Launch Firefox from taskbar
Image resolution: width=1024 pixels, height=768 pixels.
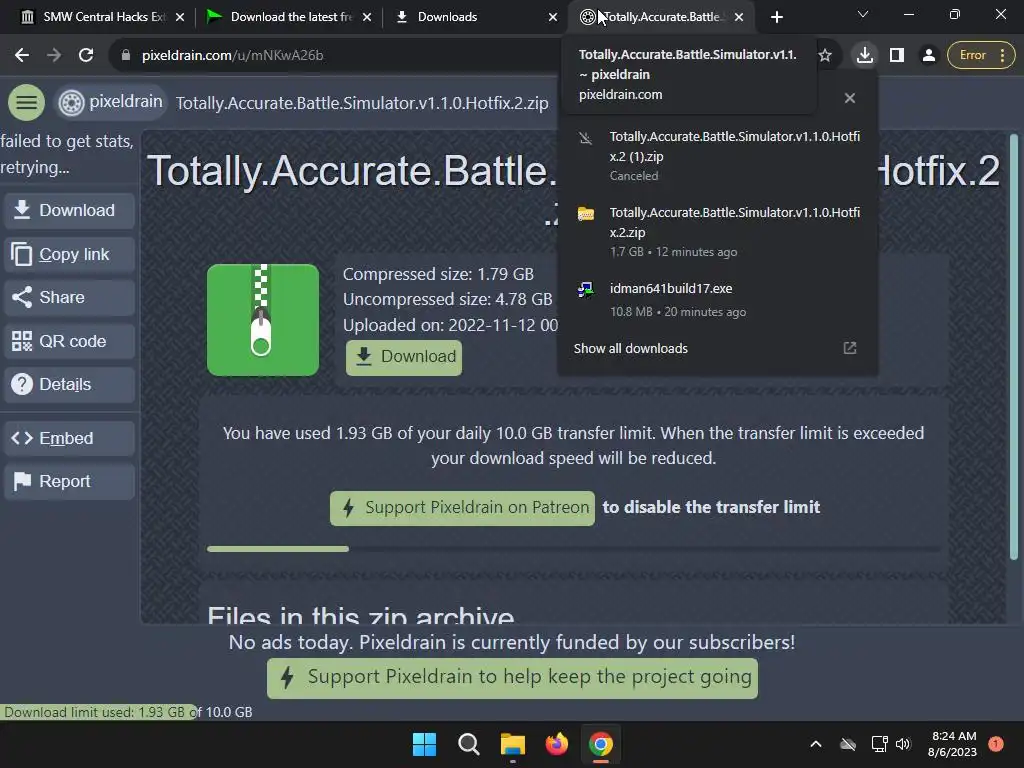(x=556, y=744)
